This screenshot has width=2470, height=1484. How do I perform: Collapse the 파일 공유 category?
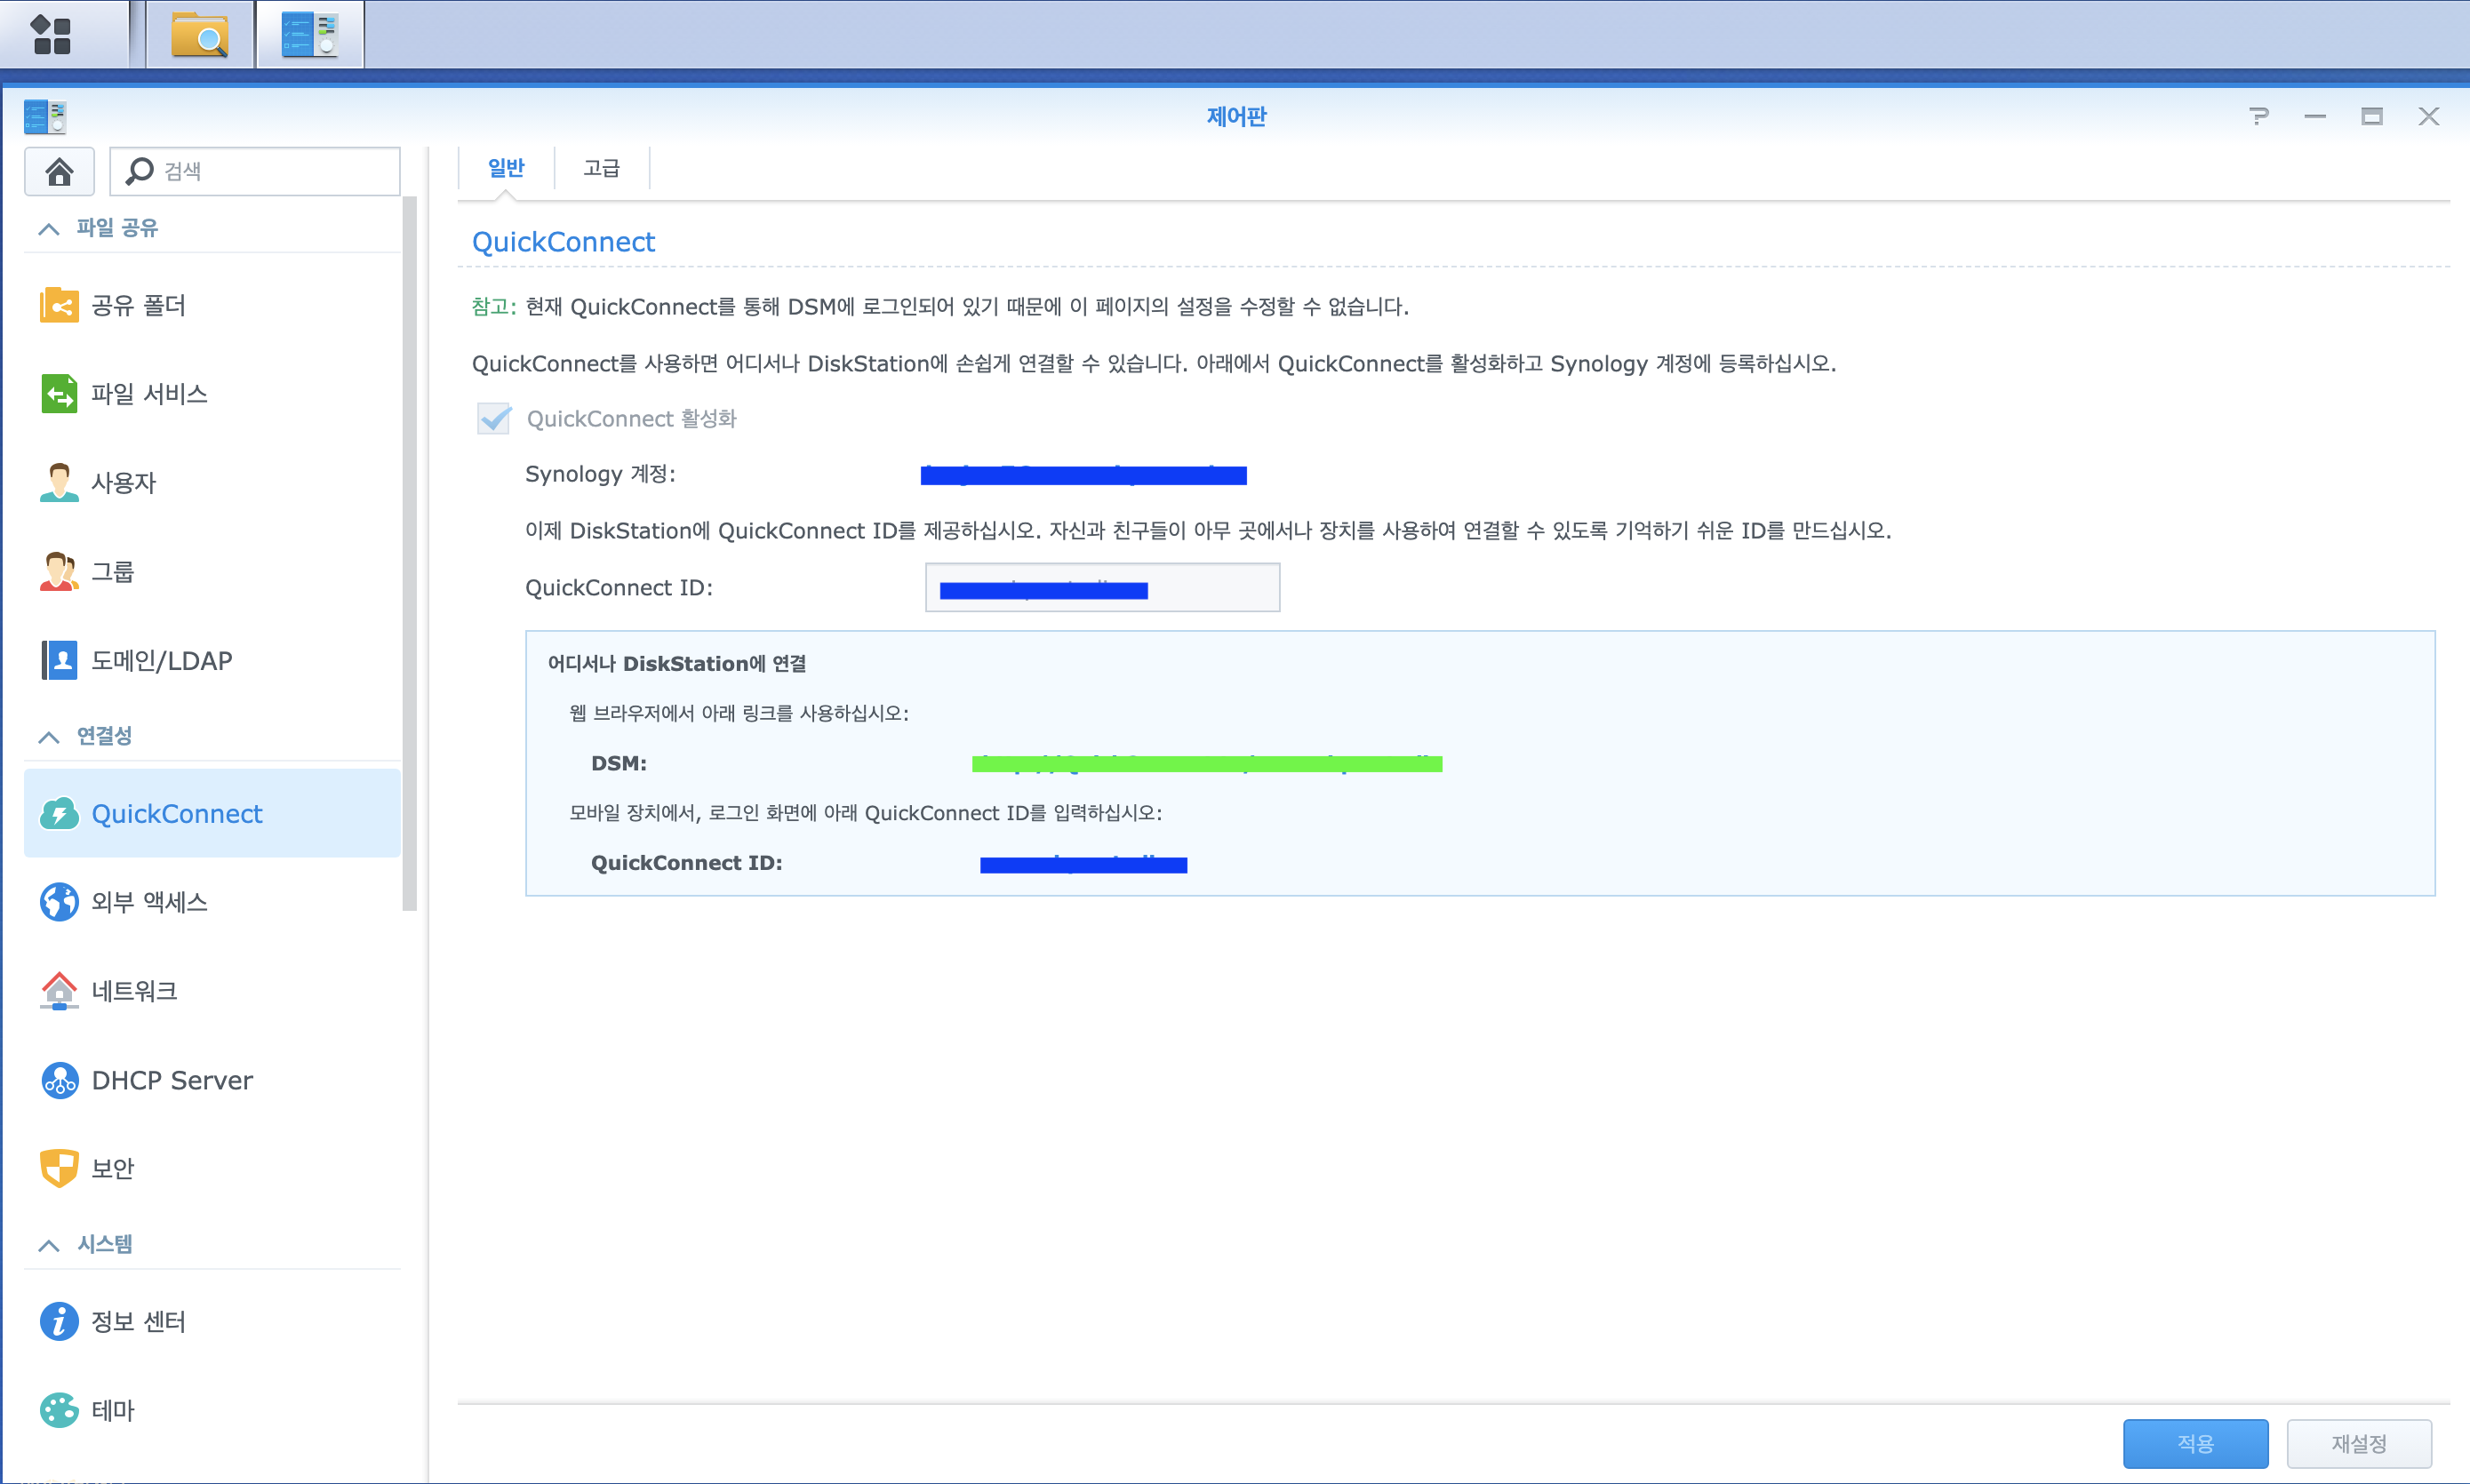[x=48, y=228]
